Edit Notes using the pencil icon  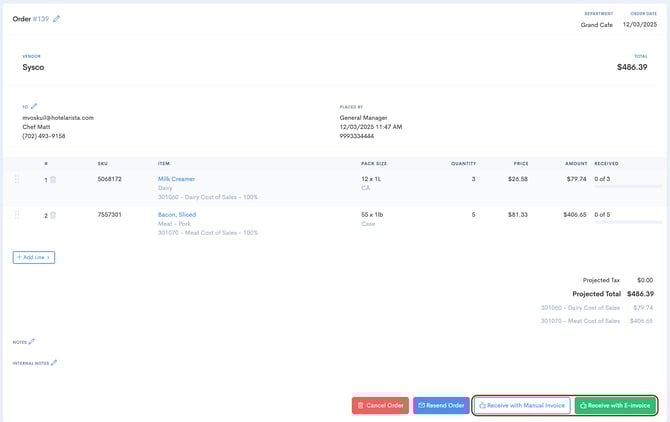tap(32, 342)
